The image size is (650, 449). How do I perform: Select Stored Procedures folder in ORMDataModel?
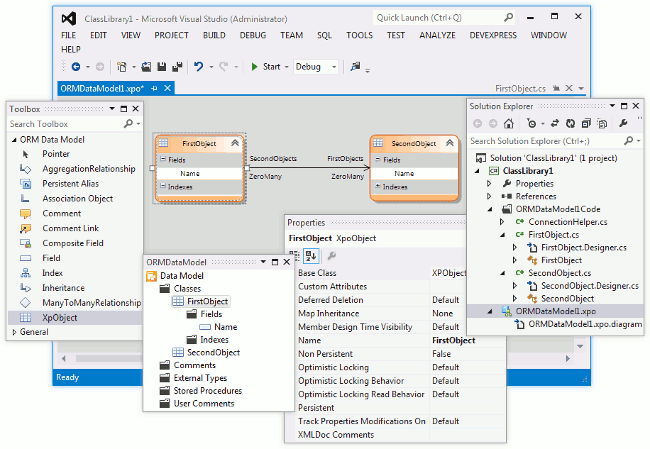(207, 391)
